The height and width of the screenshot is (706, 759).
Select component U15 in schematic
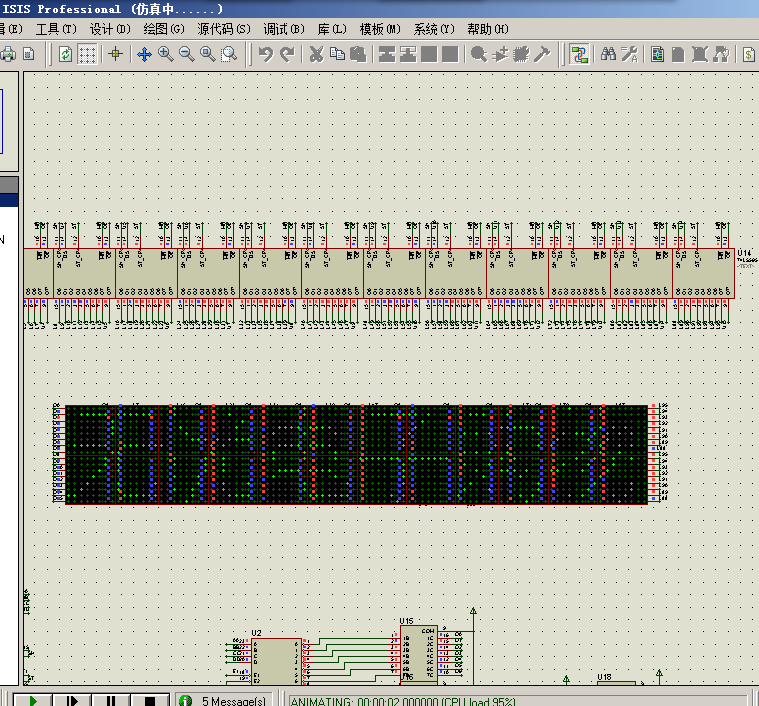pyautogui.click(x=419, y=654)
